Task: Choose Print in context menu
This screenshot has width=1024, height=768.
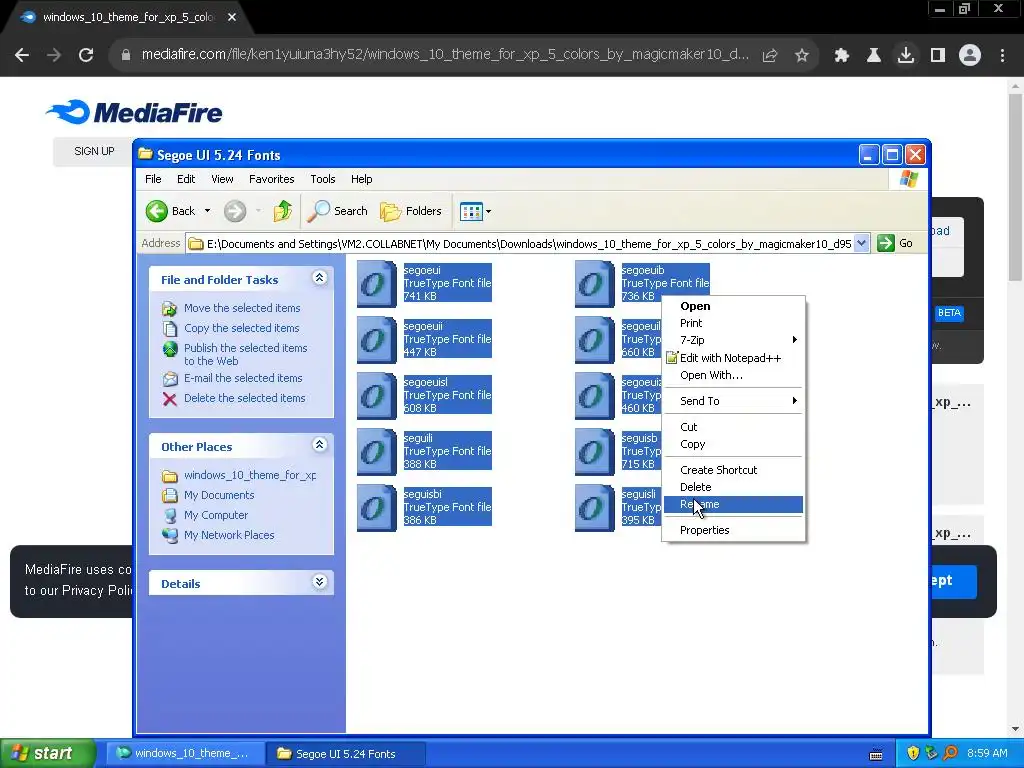Action: pos(733,323)
